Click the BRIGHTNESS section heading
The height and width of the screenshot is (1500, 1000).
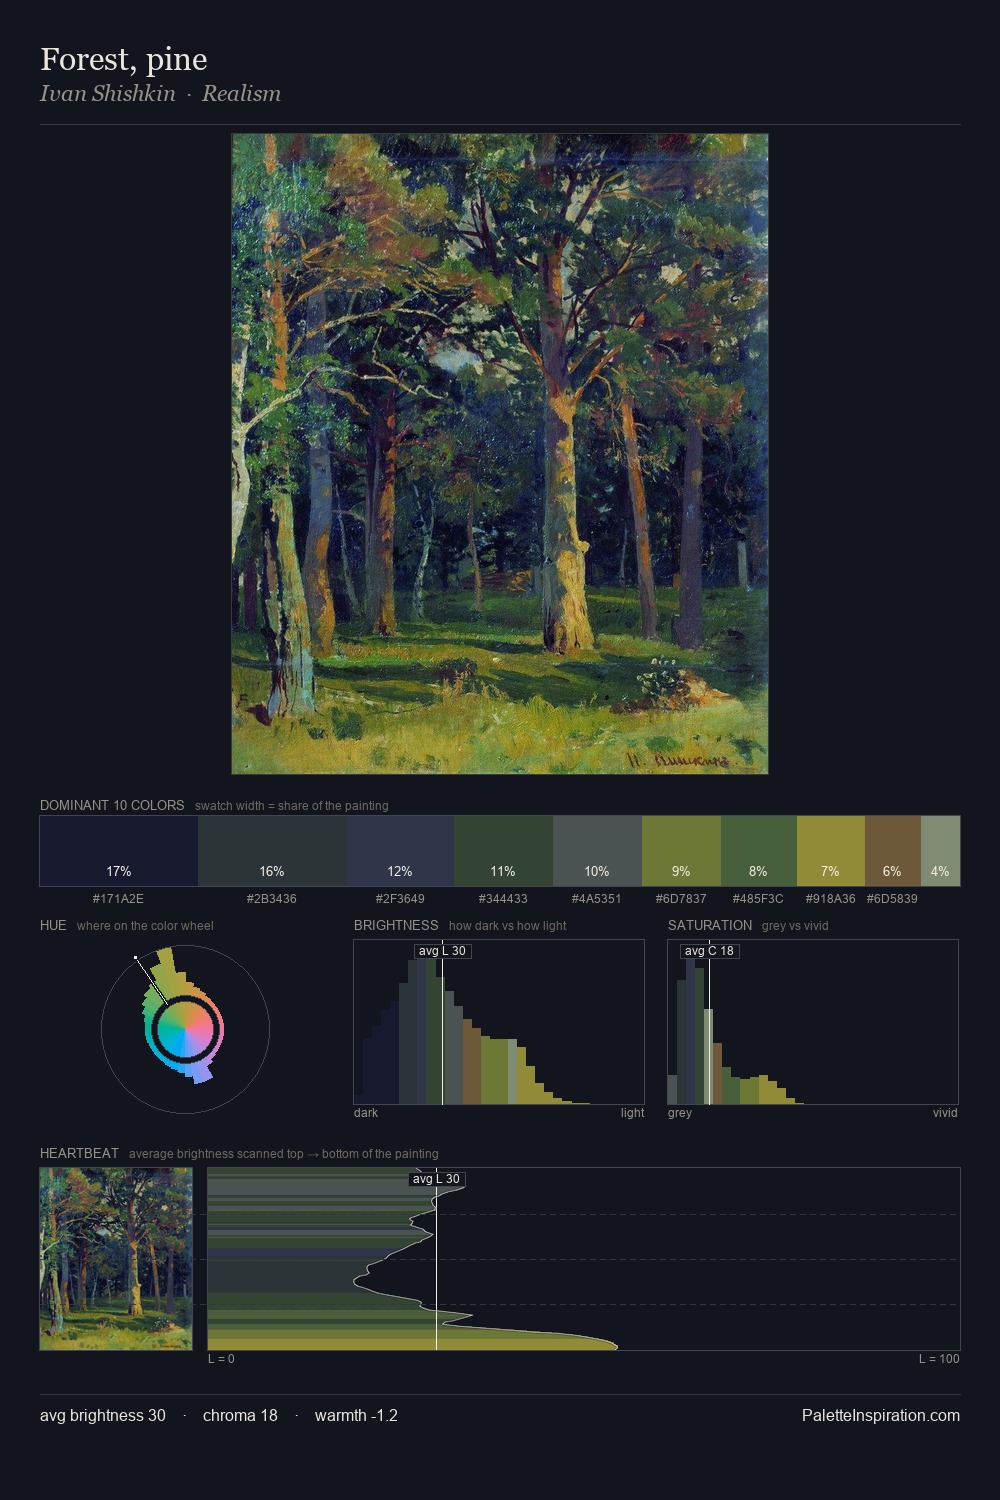(x=396, y=925)
